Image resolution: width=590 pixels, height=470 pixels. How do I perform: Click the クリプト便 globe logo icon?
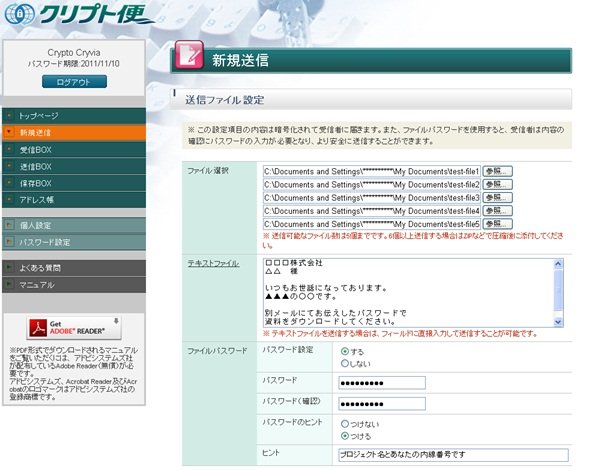(x=19, y=14)
